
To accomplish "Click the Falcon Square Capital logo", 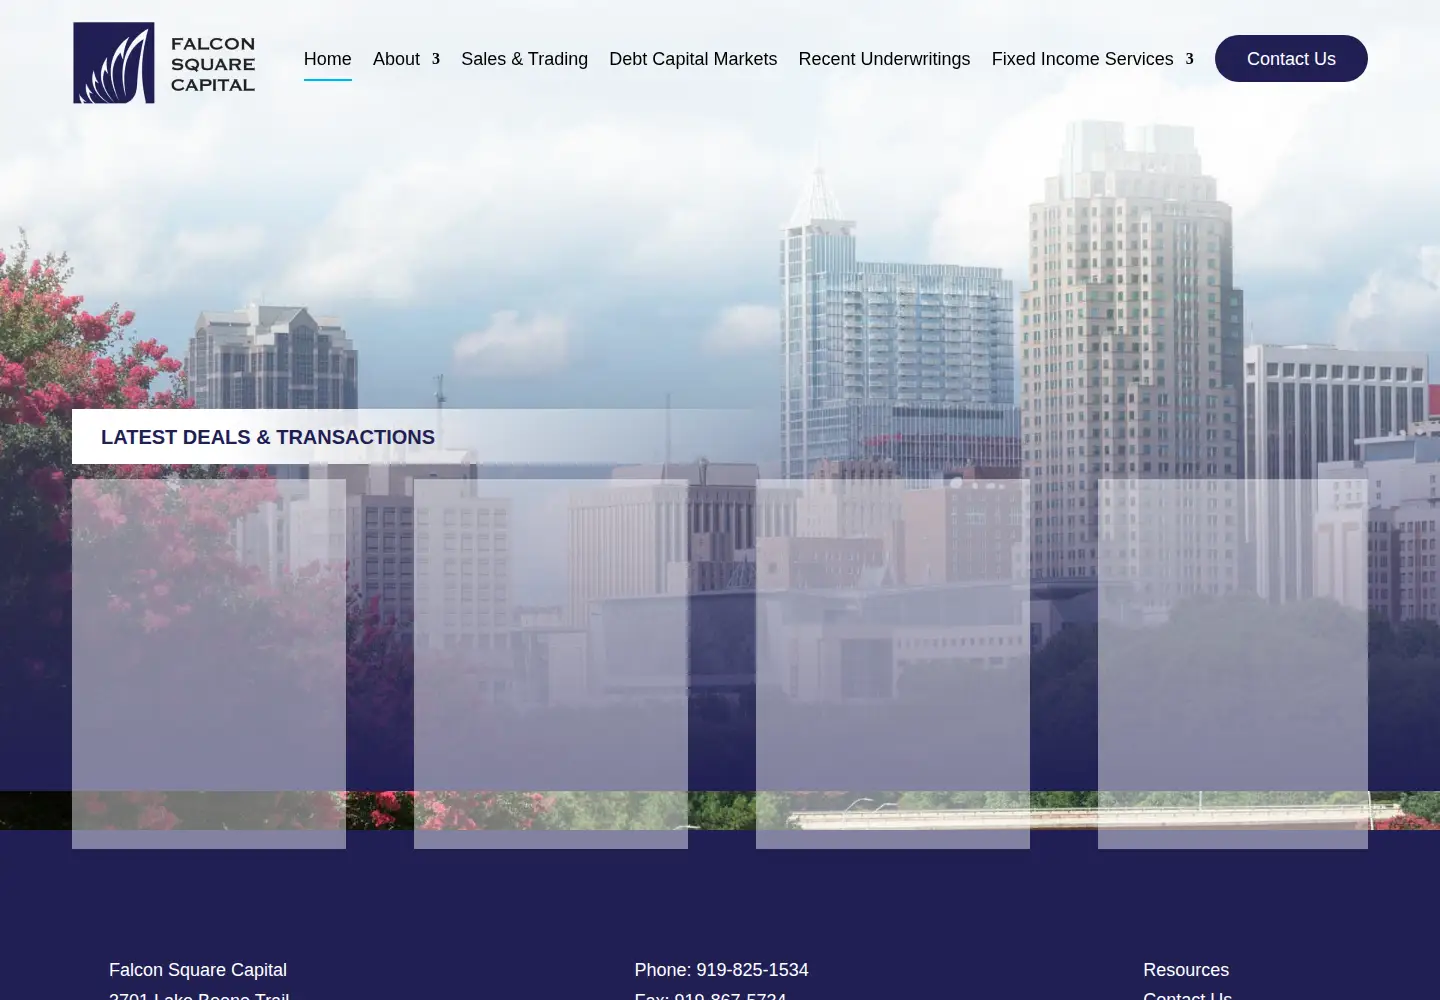I will click(x=164, y=63).
